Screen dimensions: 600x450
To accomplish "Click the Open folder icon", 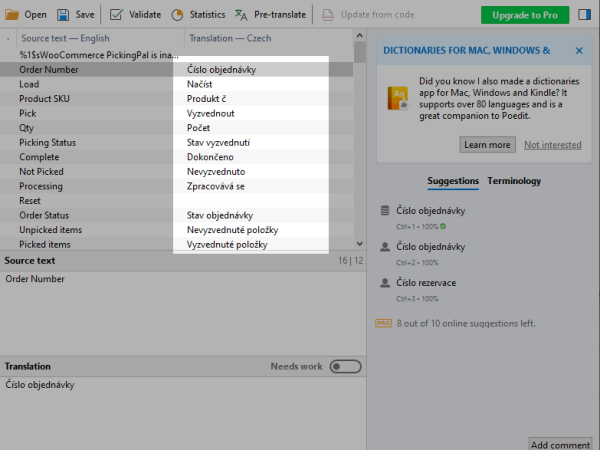I will [13, 15].
